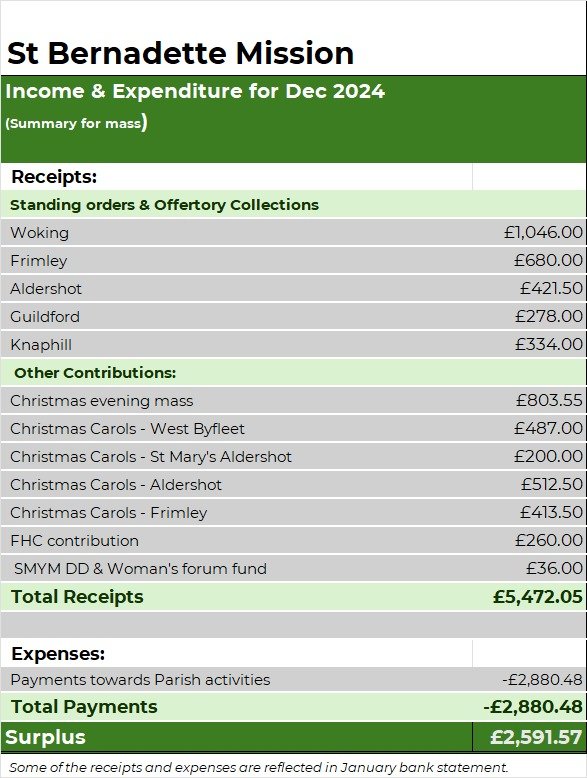This screenshot has height=778, width=587.
Task: Select the St Mary's Aldershot amount £200.00
Action: coord(548,456)
